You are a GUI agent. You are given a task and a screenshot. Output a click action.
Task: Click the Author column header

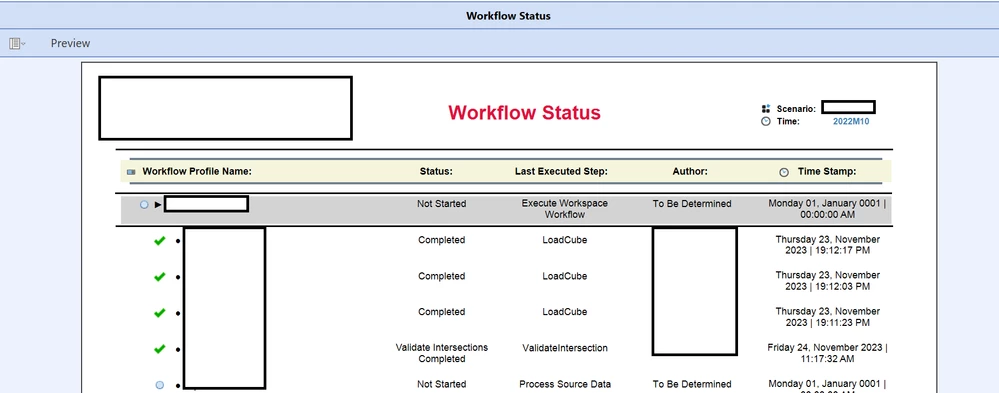690,171
